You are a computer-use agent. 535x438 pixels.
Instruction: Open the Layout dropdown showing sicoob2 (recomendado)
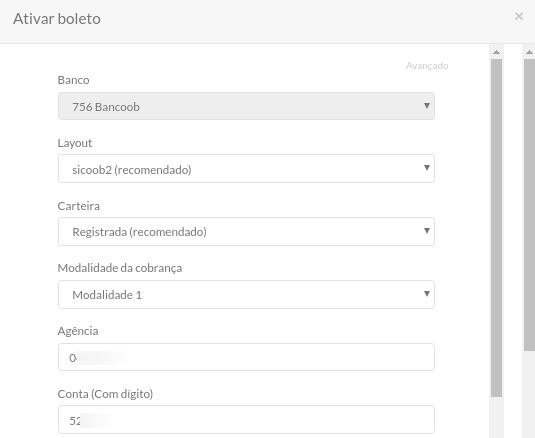tap(246, 169)
